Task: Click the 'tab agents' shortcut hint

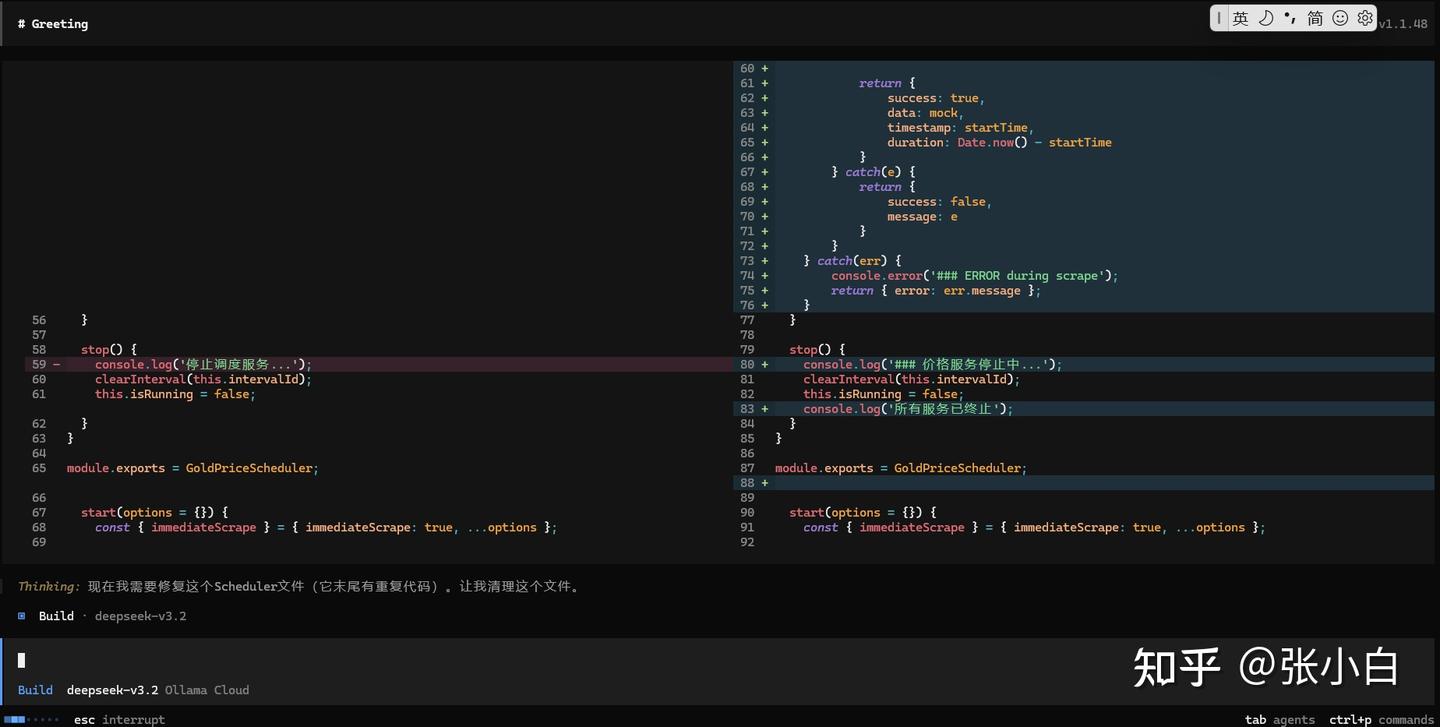Action: tap(1280, 719)
